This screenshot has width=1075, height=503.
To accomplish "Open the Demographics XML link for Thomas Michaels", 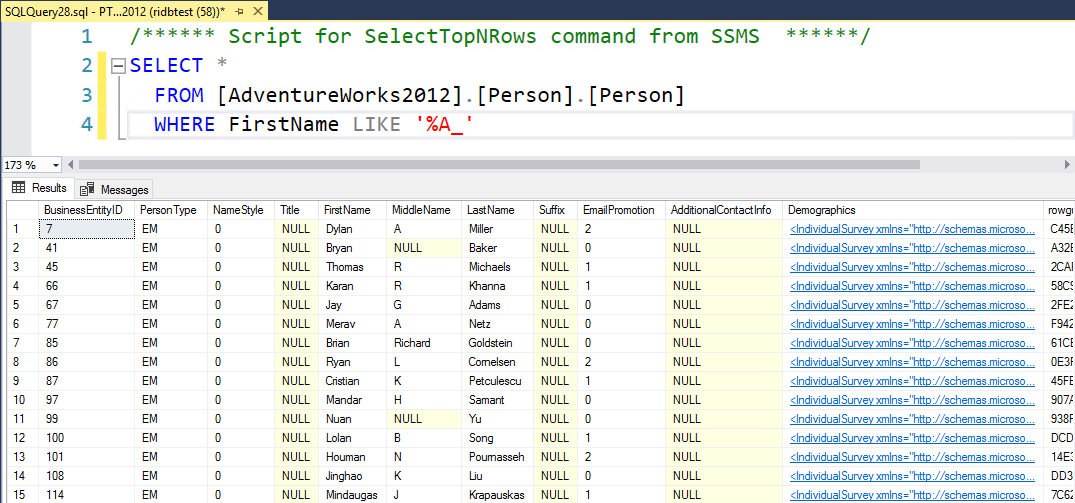I will (x=912, y=267).
